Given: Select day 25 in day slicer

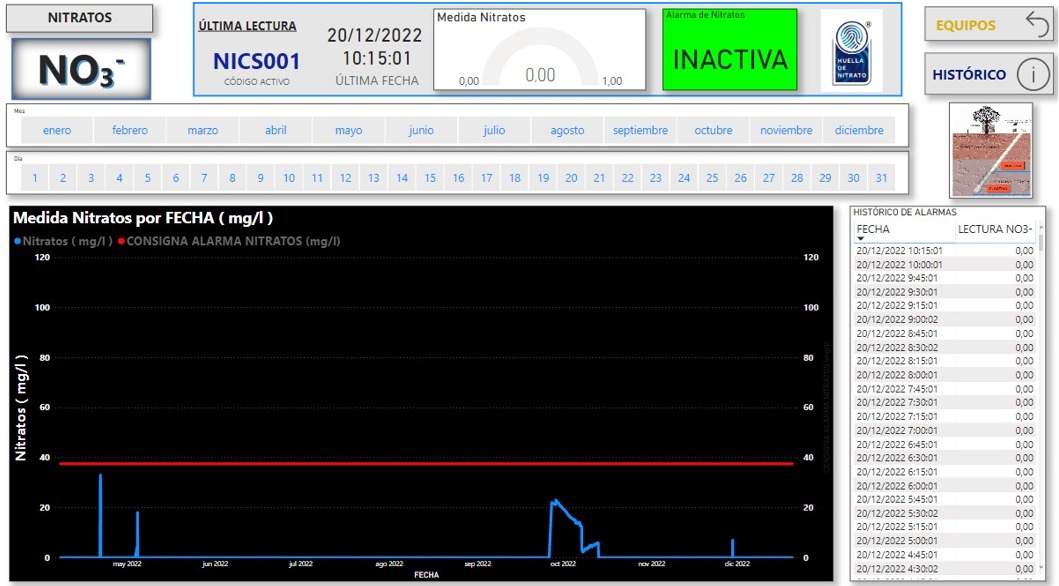Looking at the screenshot, I should [713, 178].
